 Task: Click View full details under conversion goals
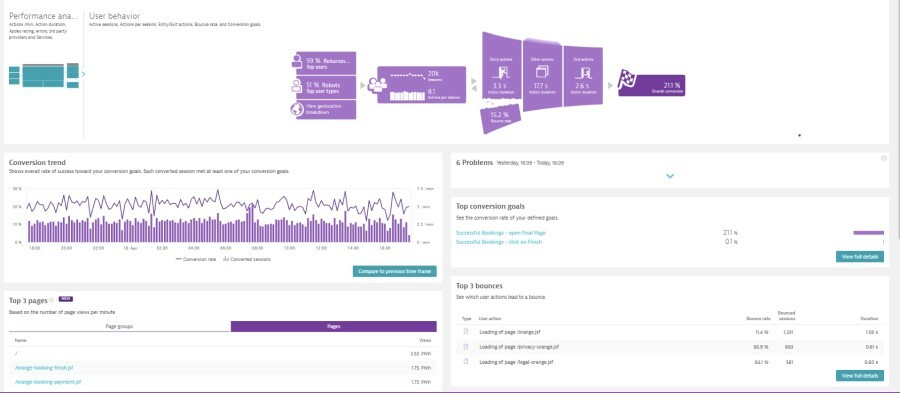tap(860, 257)
